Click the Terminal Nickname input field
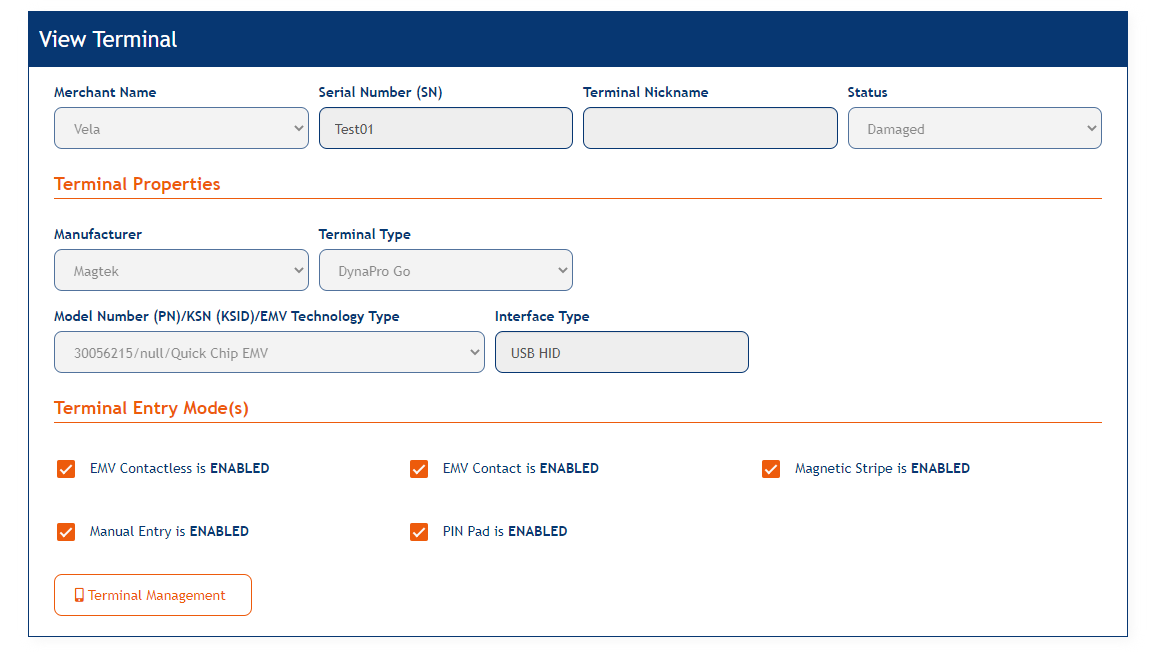1150x652 pixels. point(710,127)
